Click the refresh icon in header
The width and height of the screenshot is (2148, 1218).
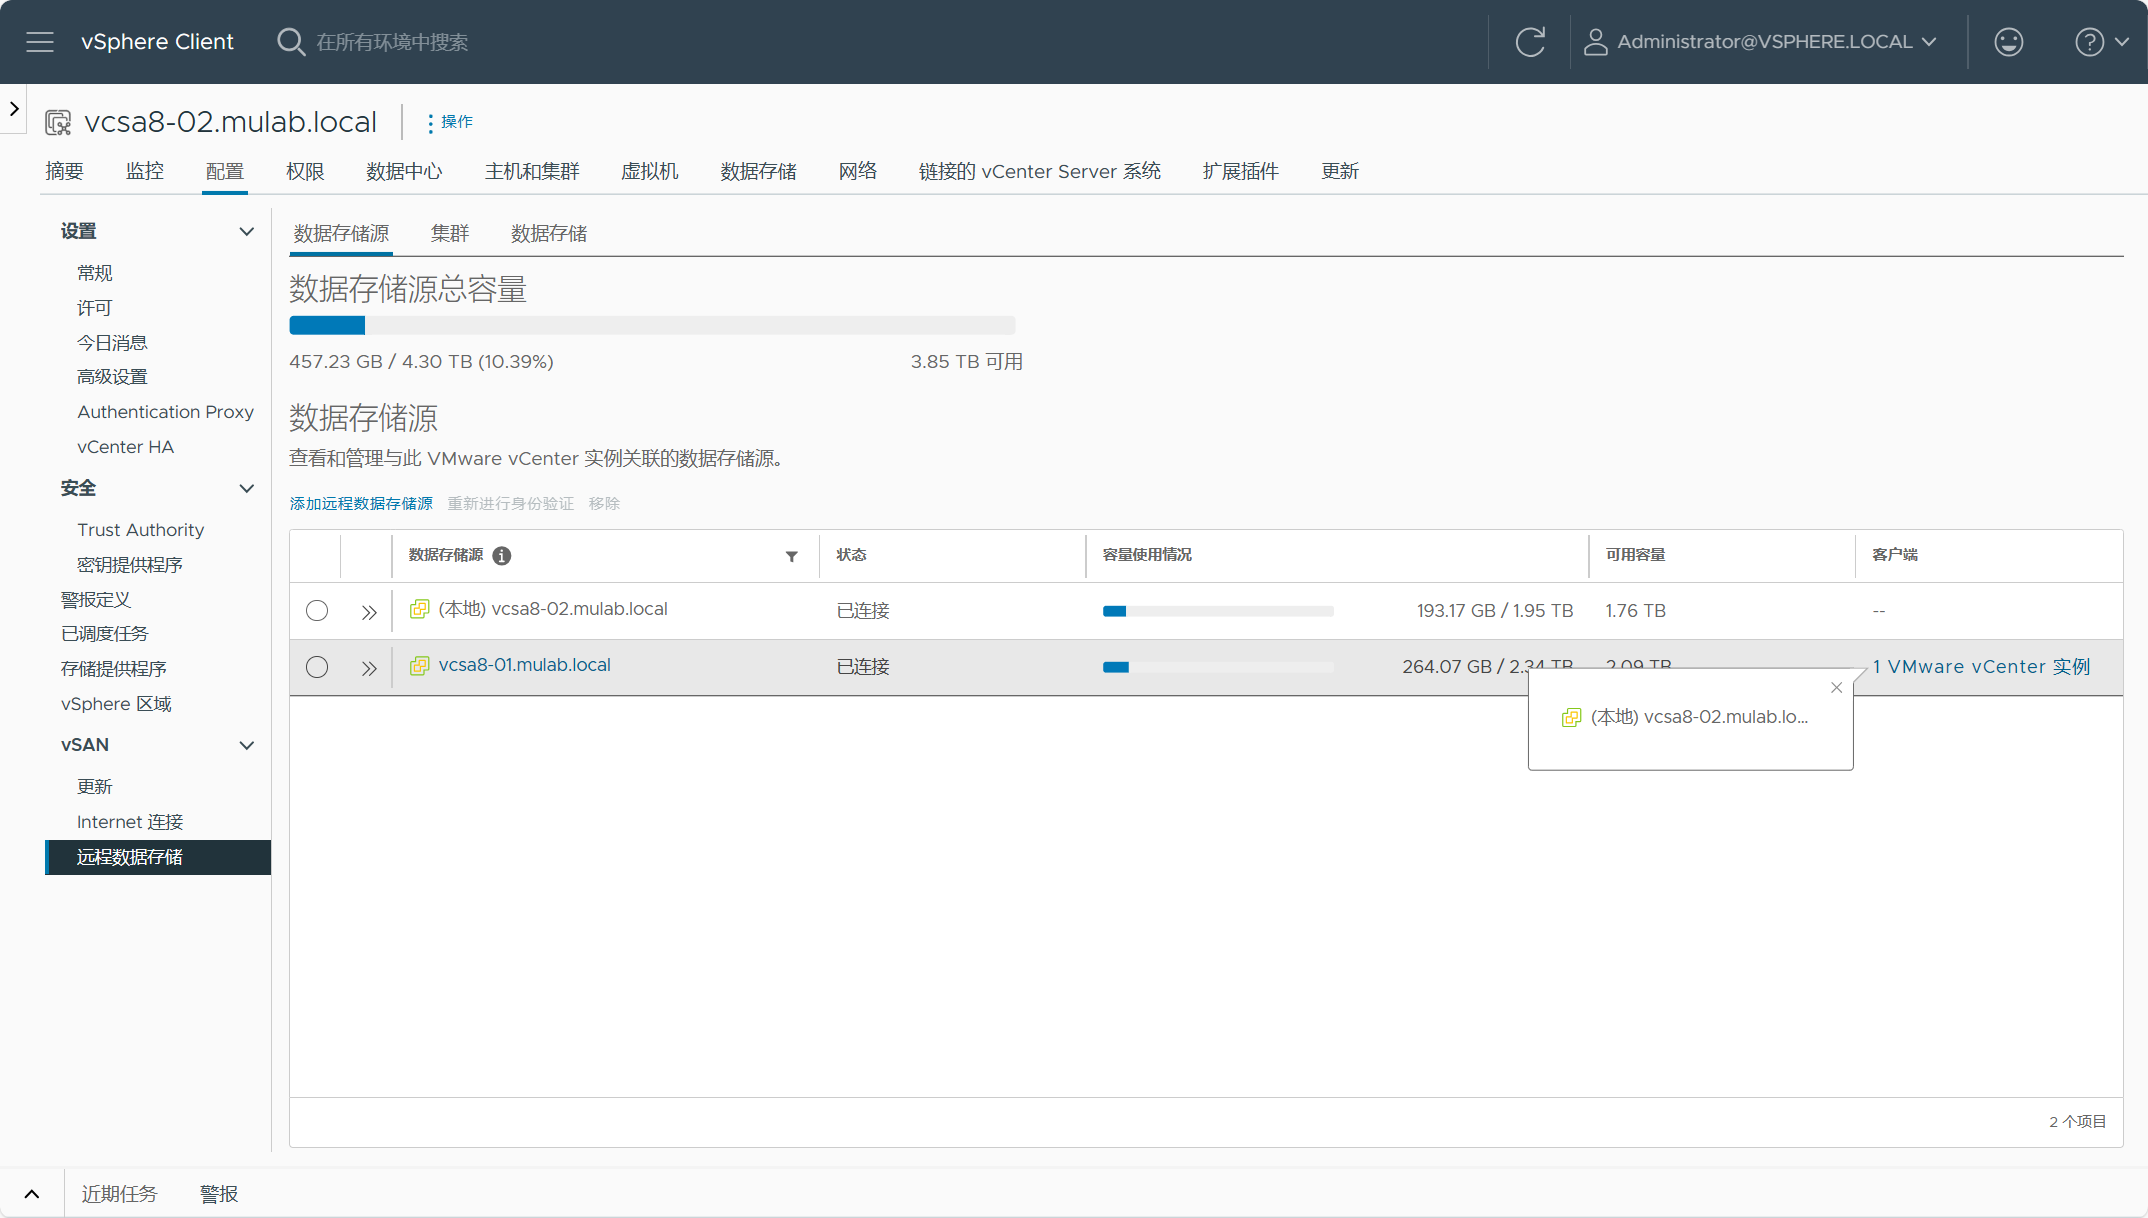(1530, 42)
